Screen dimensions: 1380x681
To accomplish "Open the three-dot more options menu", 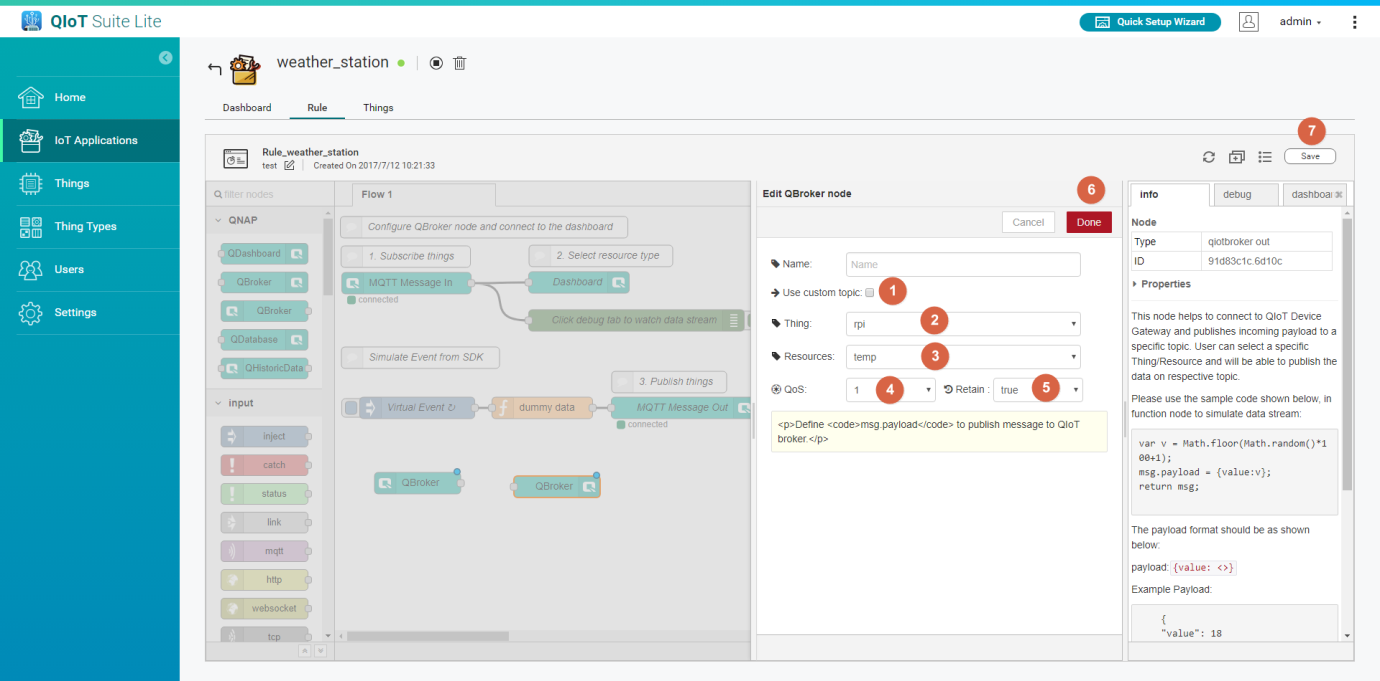I will click(1355, 22).
